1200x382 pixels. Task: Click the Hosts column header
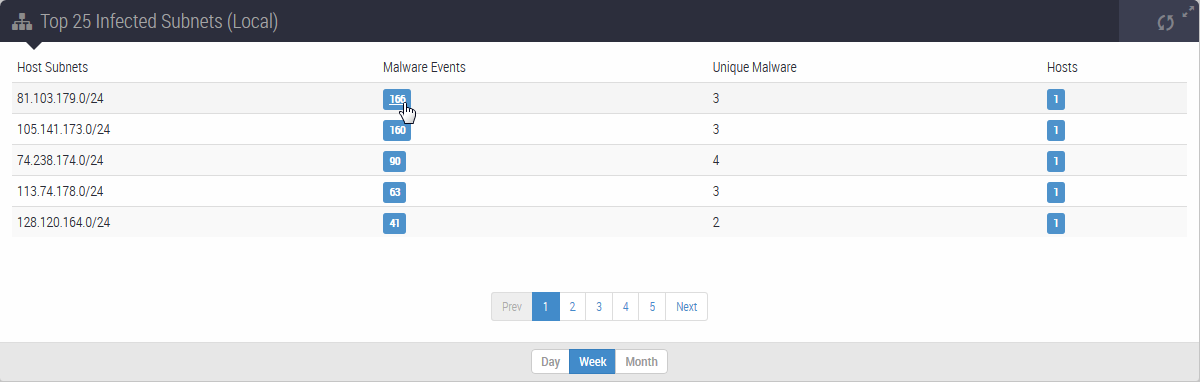pyautogui.click(x=1062, y=67)
